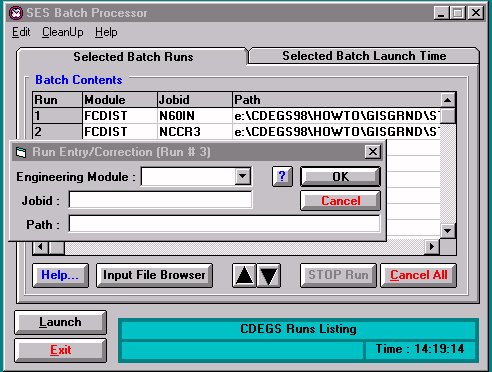Open the CleanUp menu
The image size is (492, 372).
click(63, 32)
